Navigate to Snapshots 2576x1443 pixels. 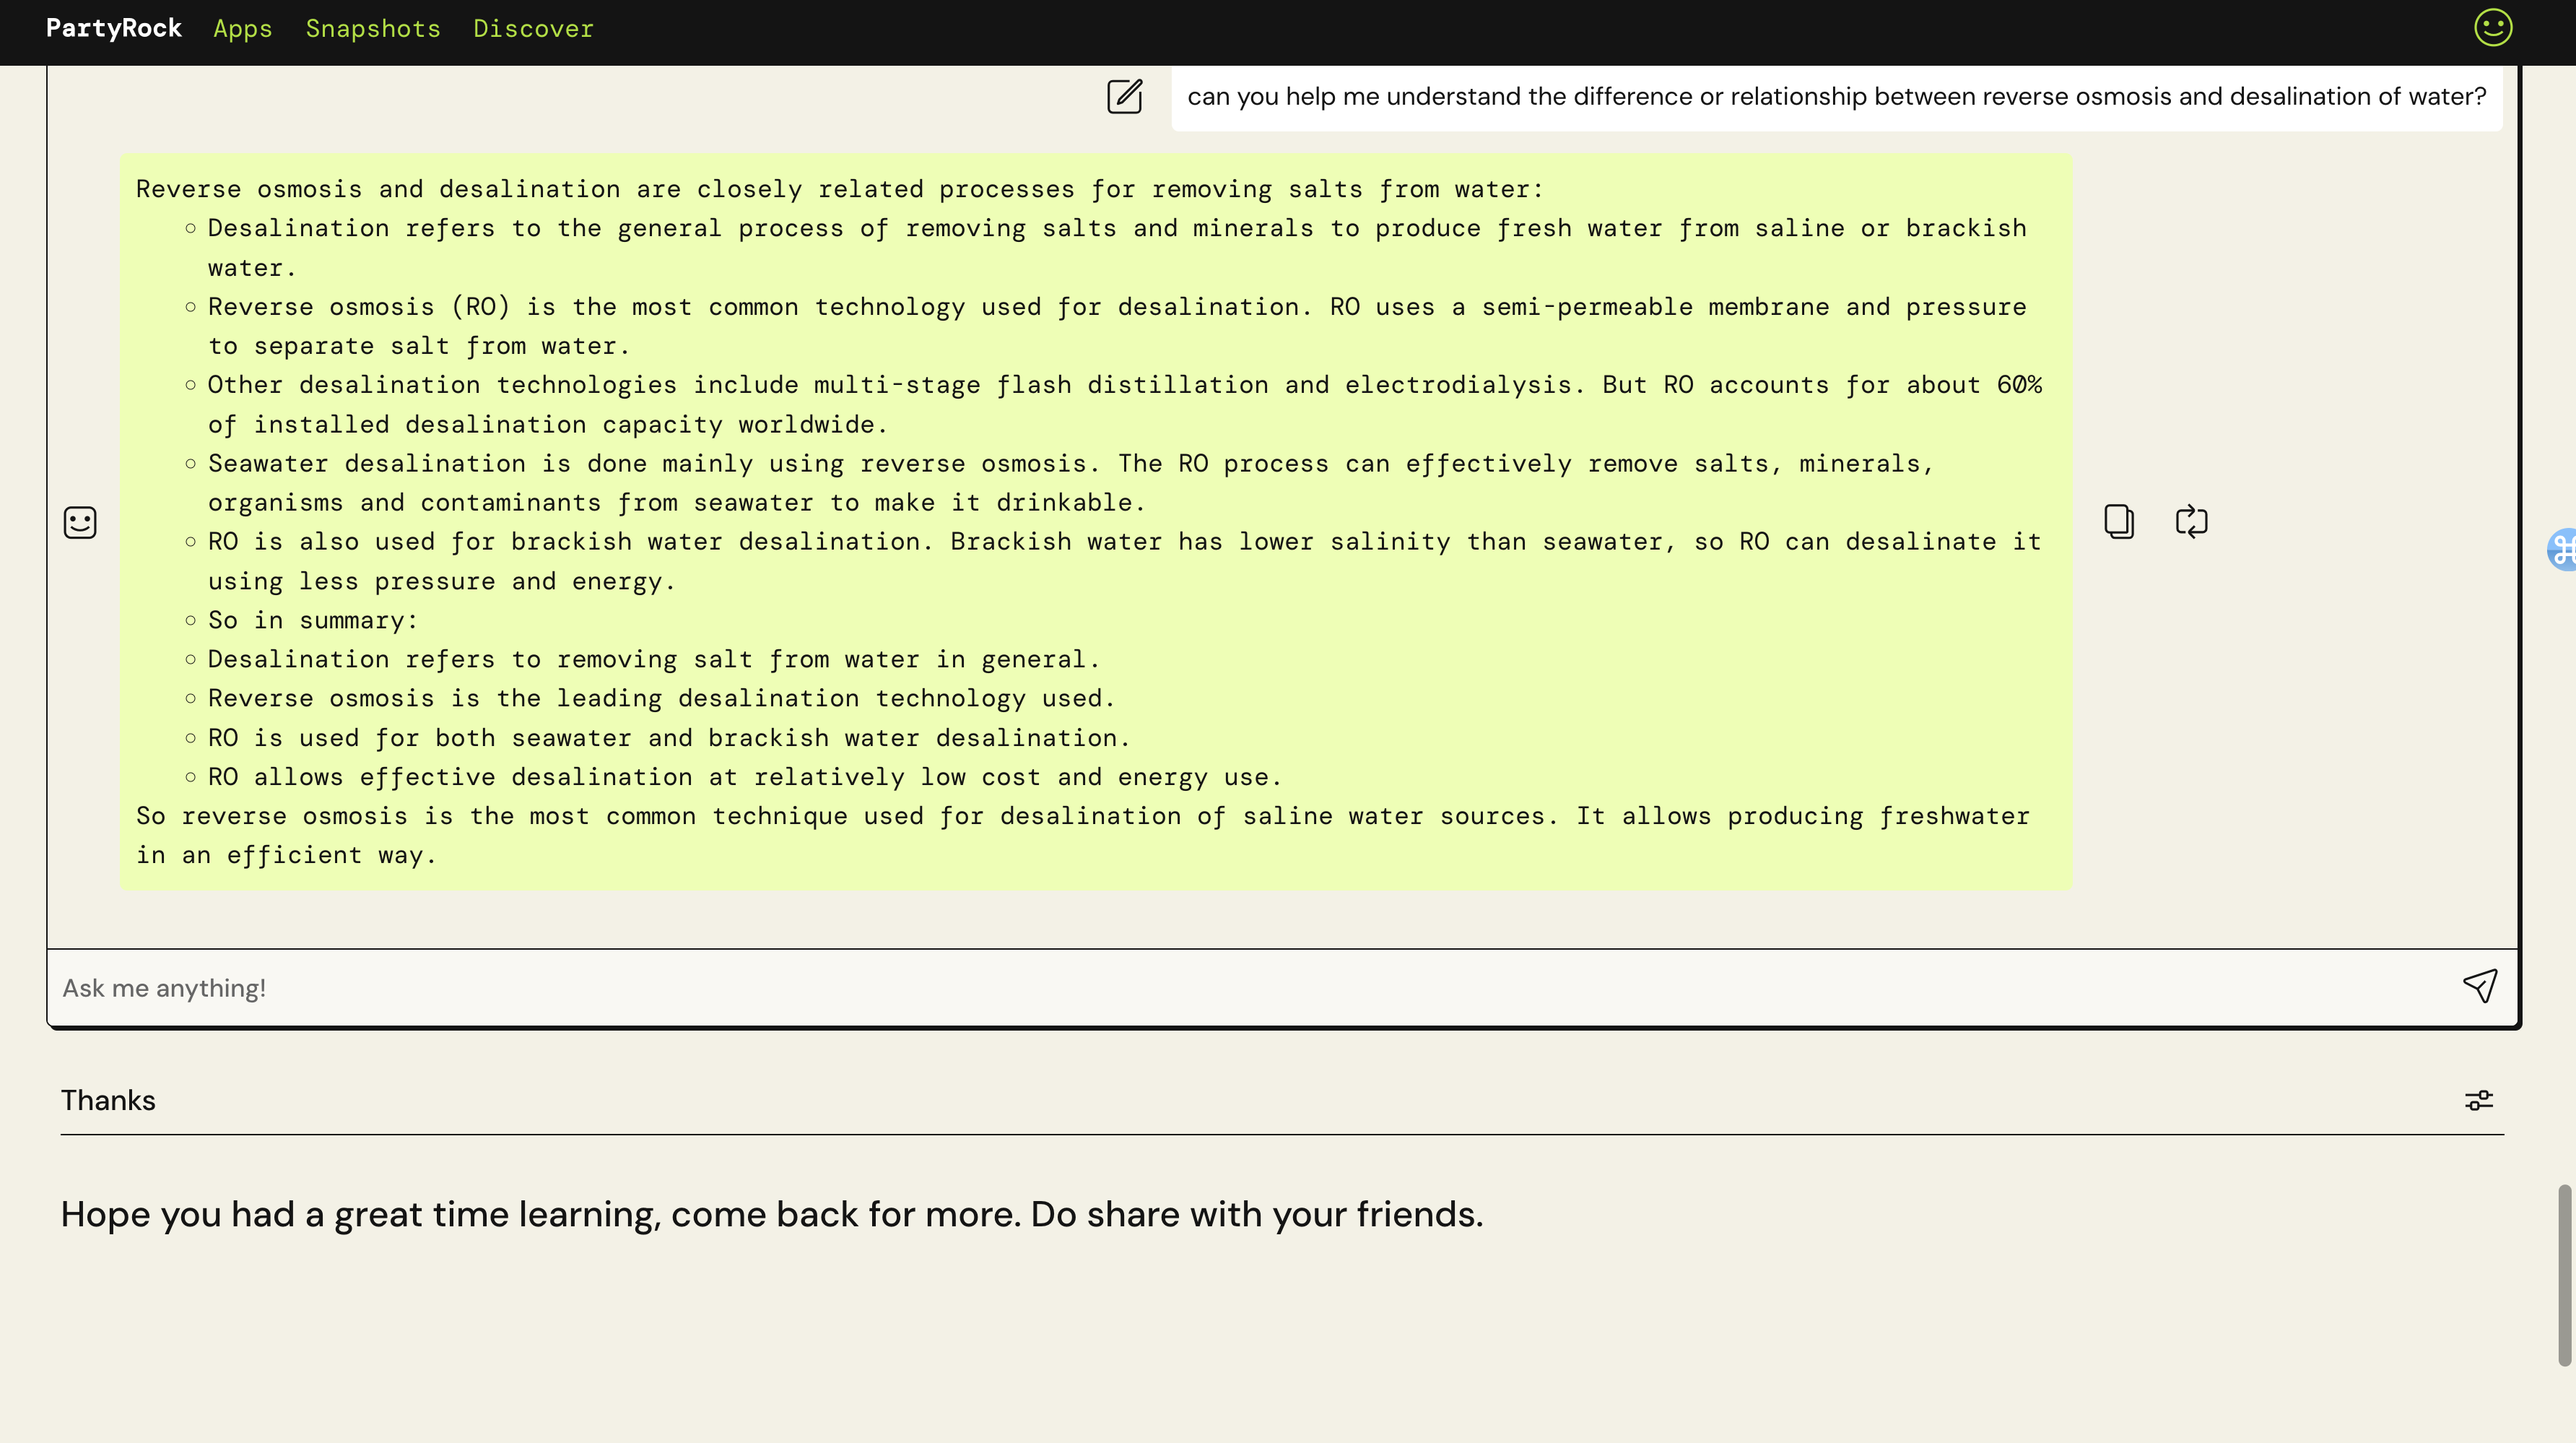coord(372,29)
